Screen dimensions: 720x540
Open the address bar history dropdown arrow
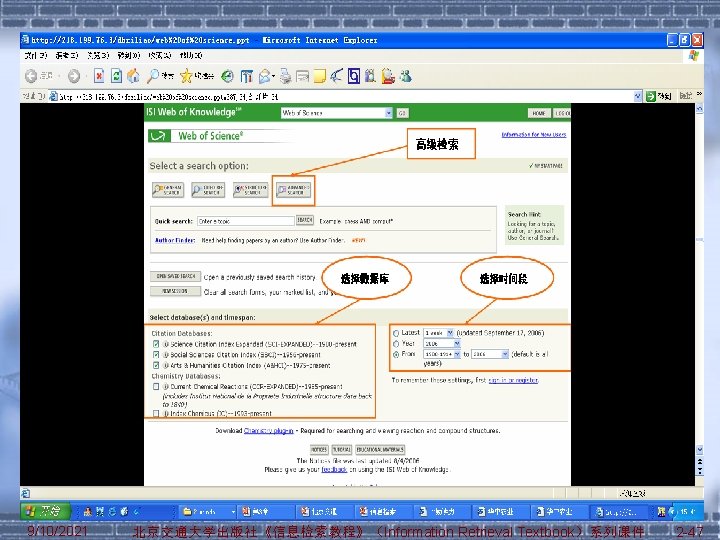[637, 96]
